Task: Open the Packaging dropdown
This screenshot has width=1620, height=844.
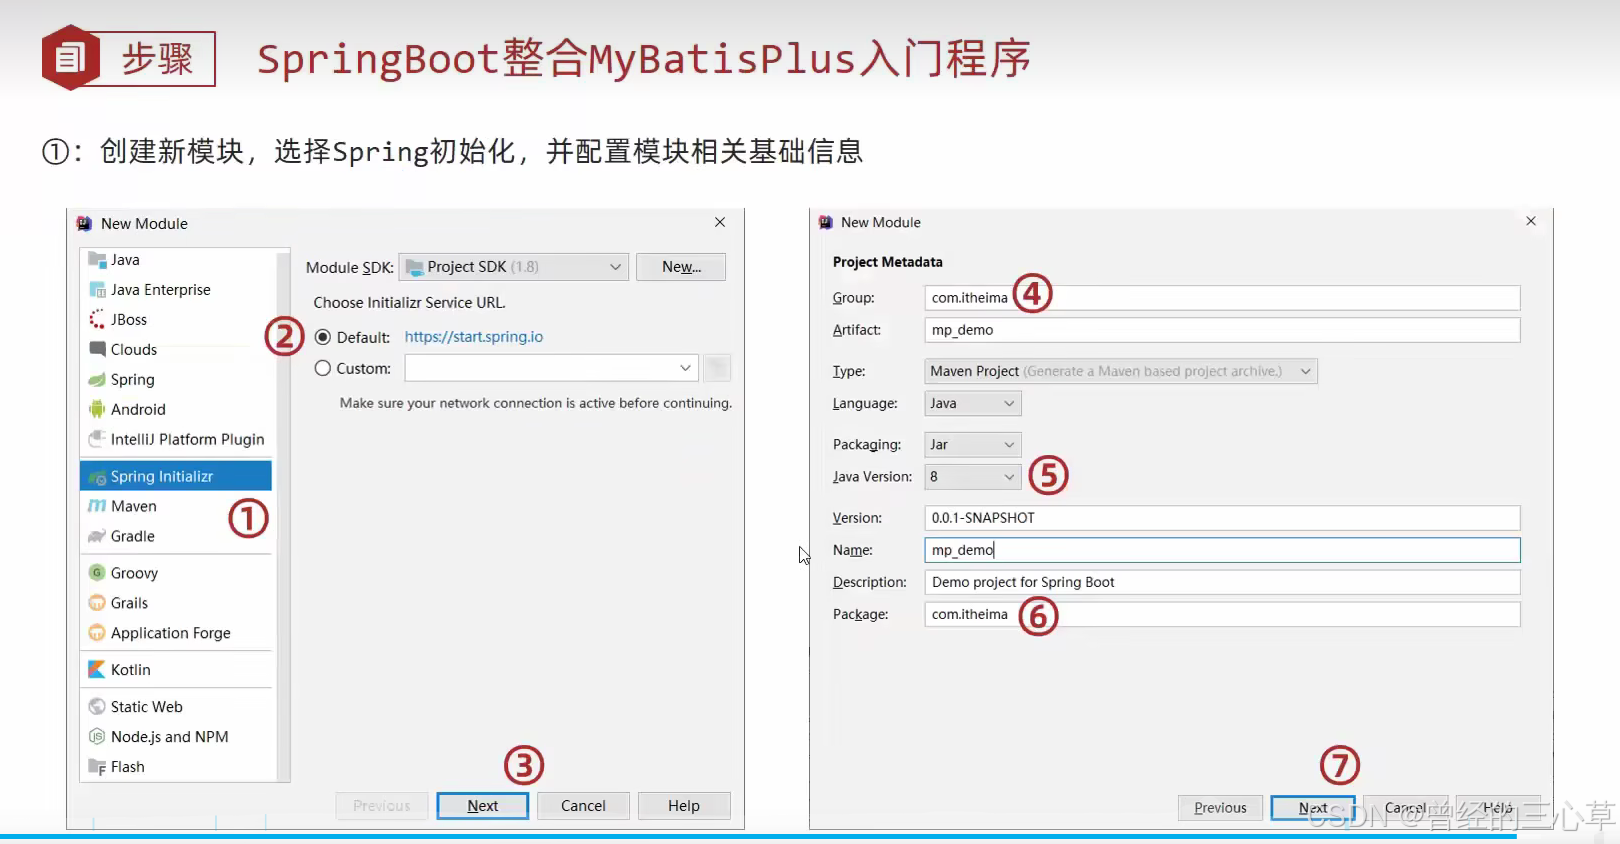Action: click(x=973, y=444)
